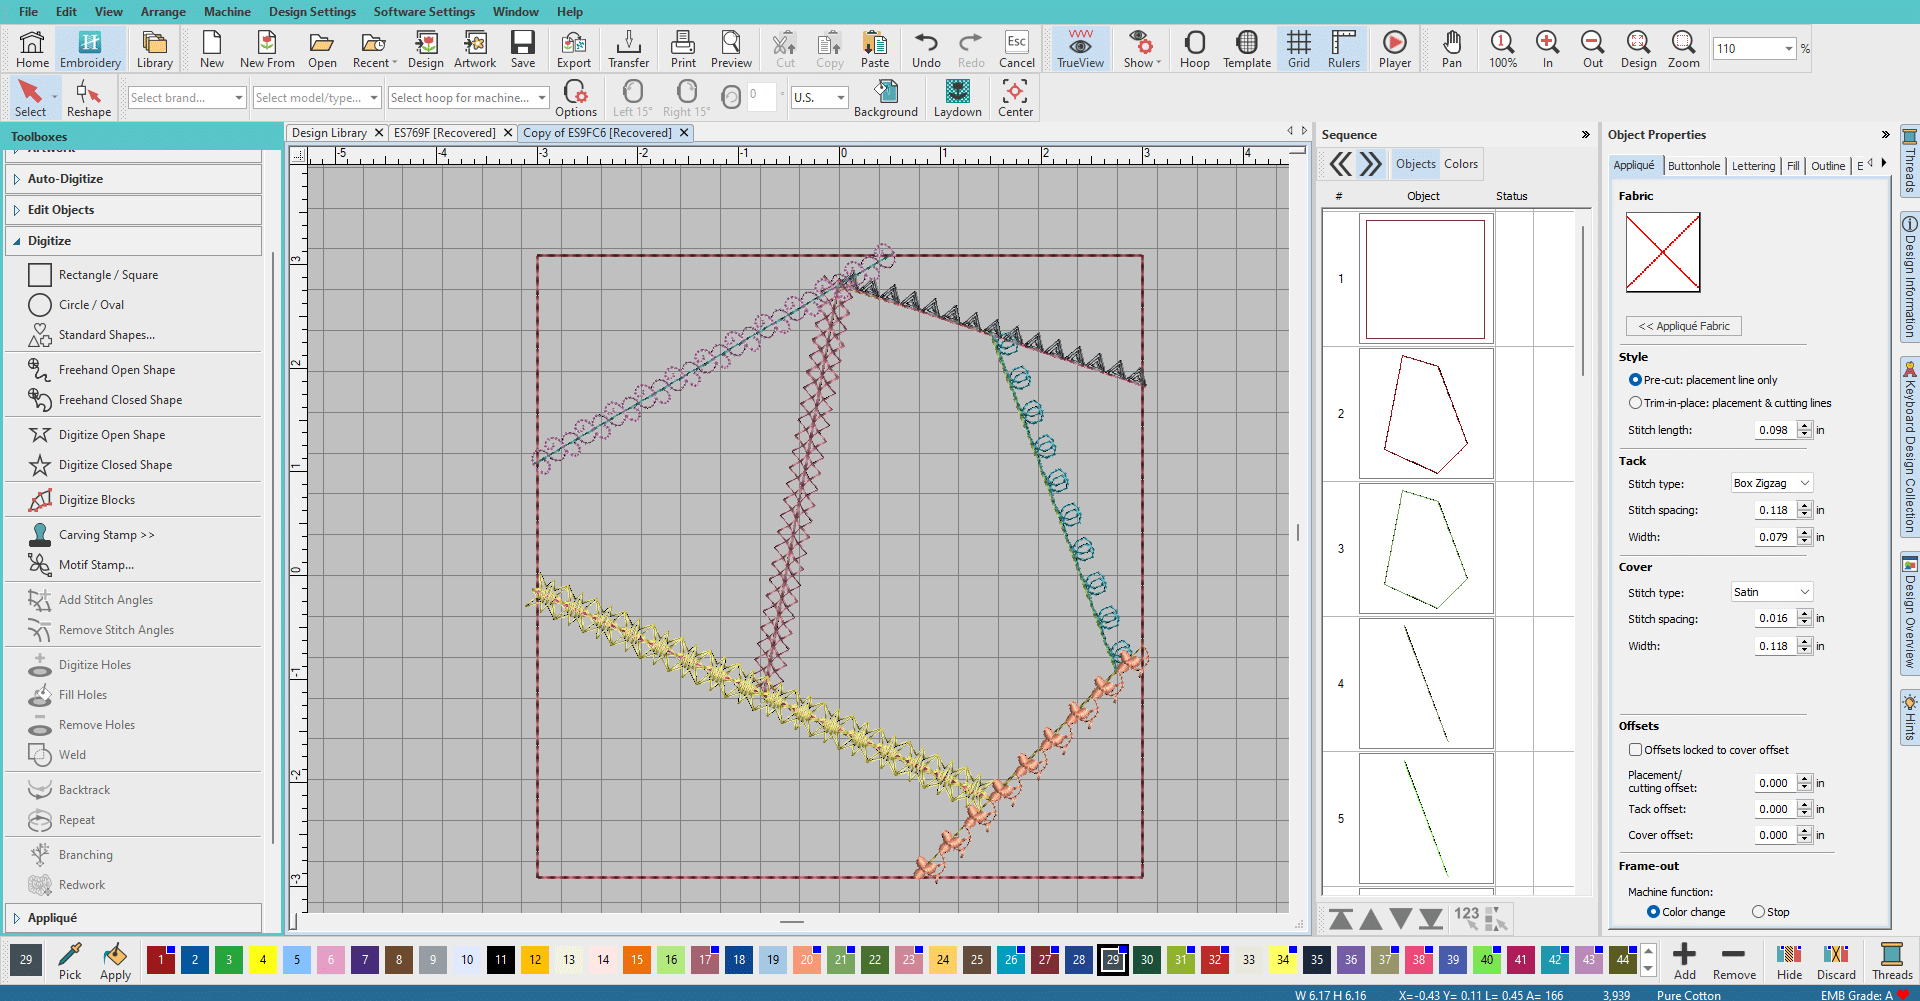Remove a color from the palette

coord(1734,961)
